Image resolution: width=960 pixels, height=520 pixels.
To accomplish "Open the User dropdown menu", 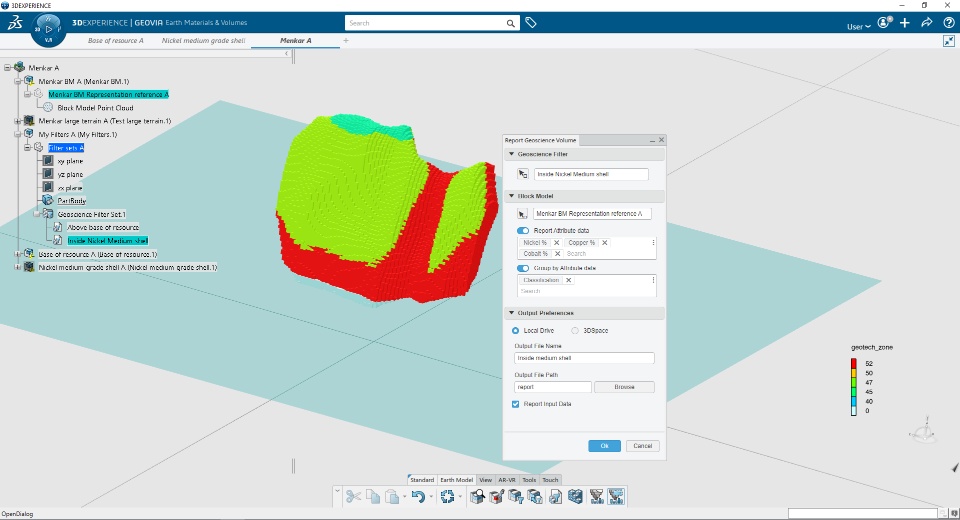I will click(858, 26).
